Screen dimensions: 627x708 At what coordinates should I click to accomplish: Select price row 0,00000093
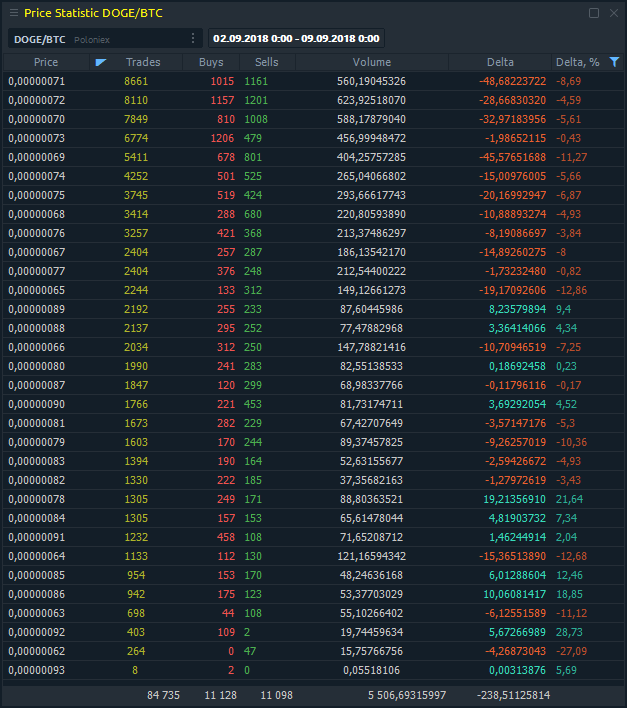tap(313, 670)
